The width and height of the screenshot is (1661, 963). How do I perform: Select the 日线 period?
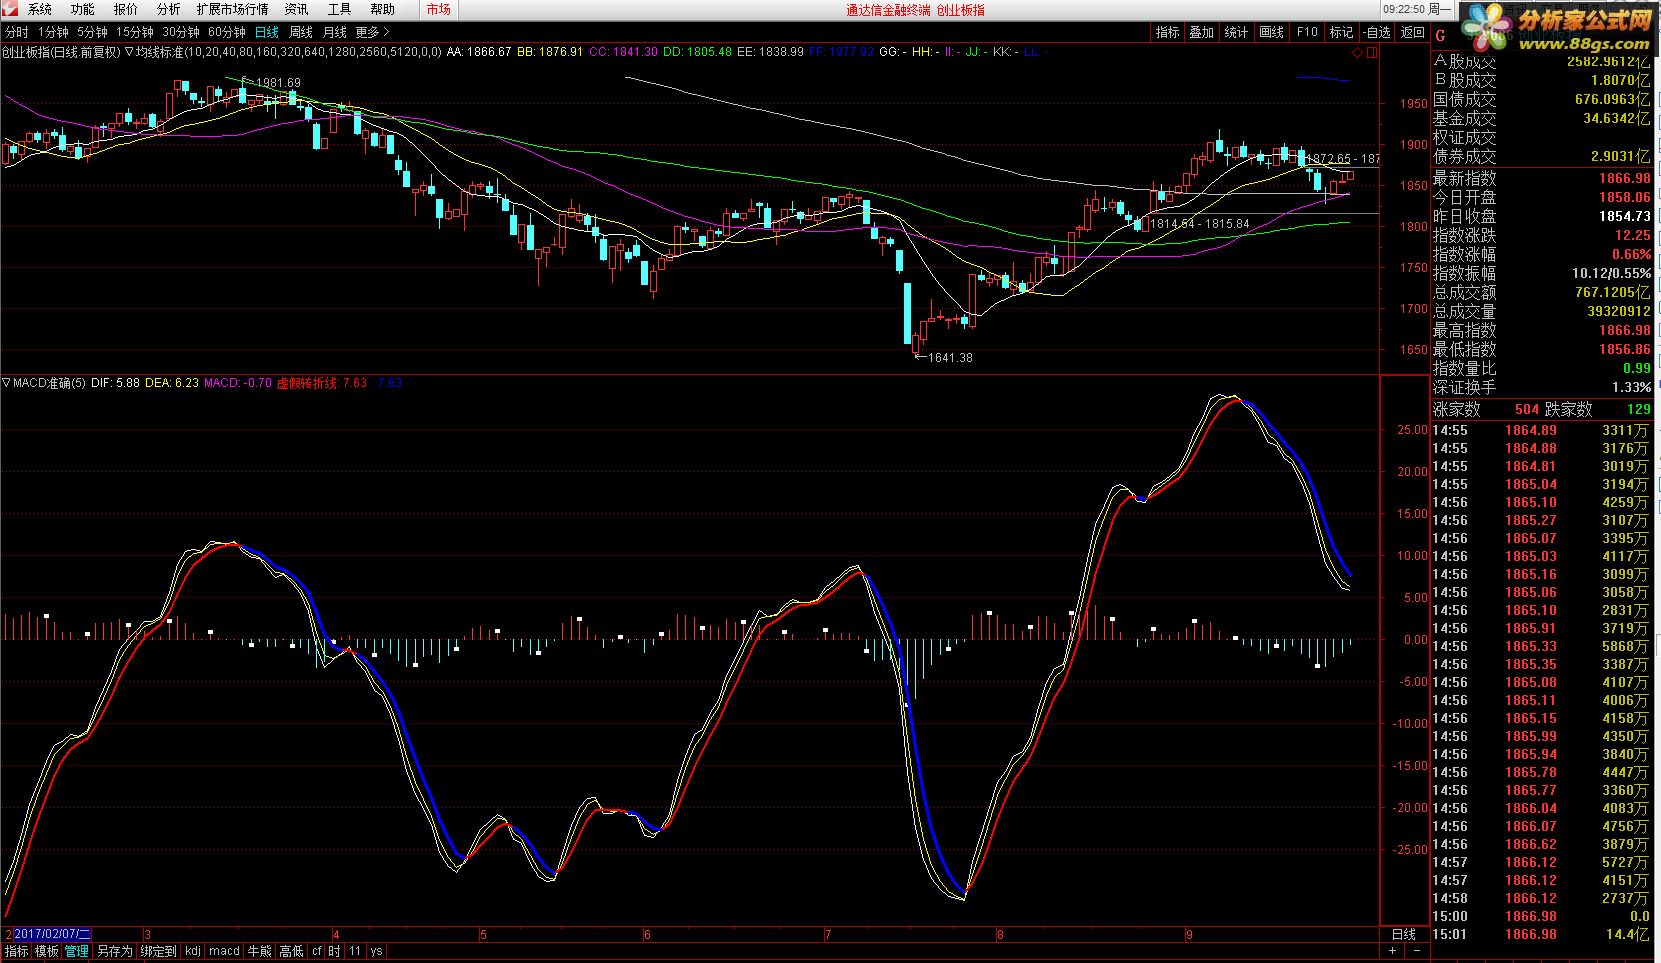tap(267, 32)
